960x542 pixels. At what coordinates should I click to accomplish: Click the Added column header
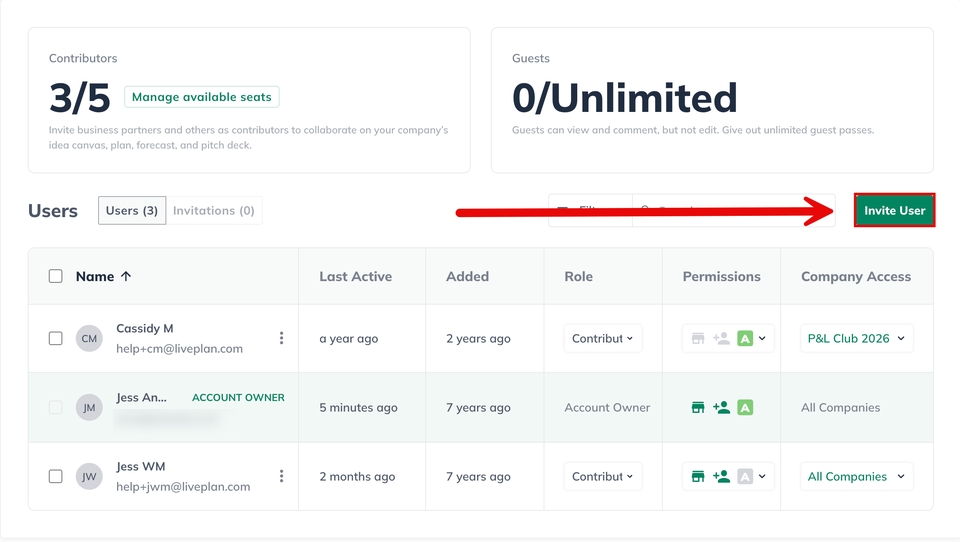[x=467, y=276]
